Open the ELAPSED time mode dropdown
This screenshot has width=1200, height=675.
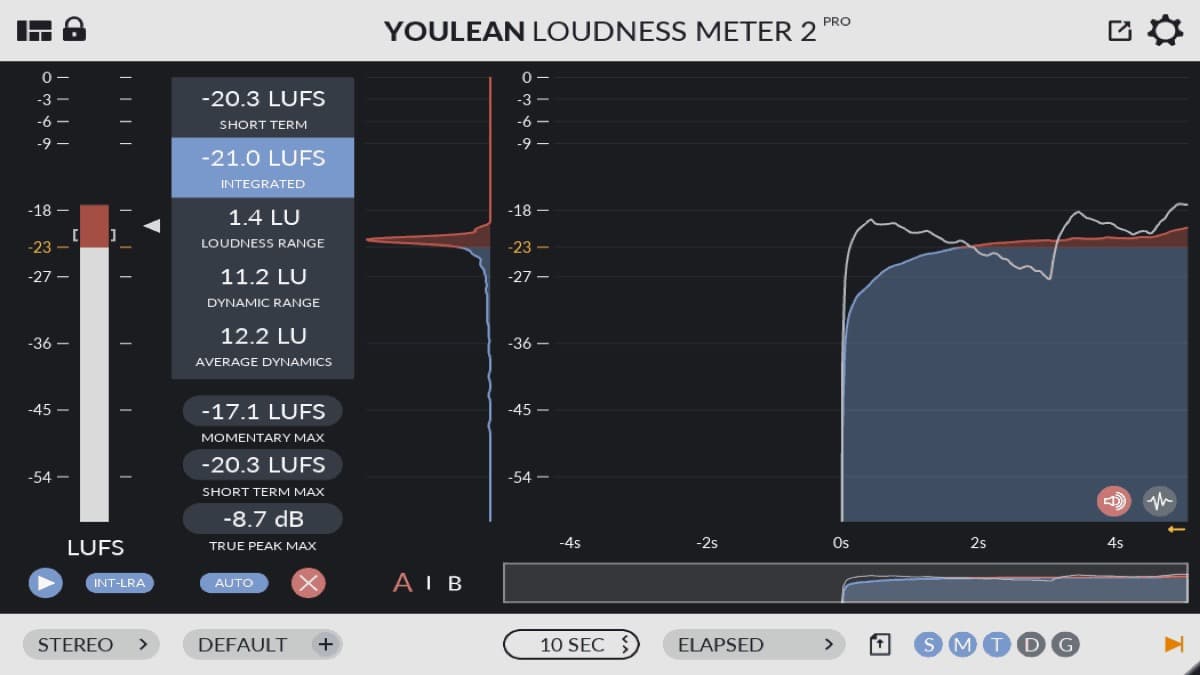pyautogui.click(x=754, y=644)
